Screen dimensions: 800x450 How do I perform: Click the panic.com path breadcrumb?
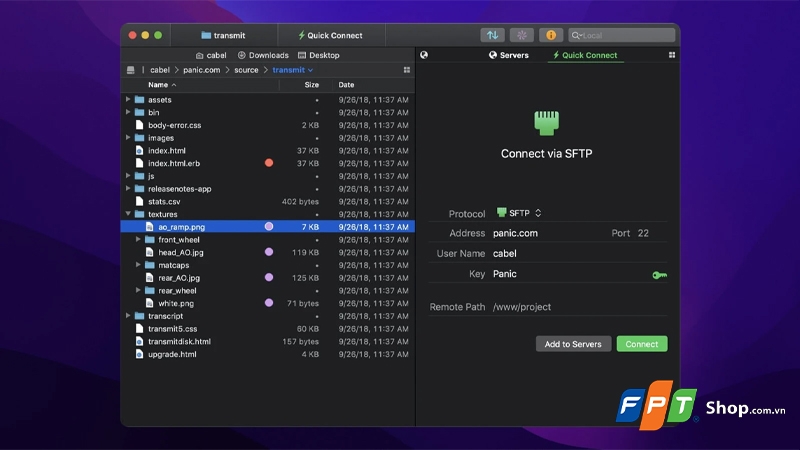pos(202,70)
